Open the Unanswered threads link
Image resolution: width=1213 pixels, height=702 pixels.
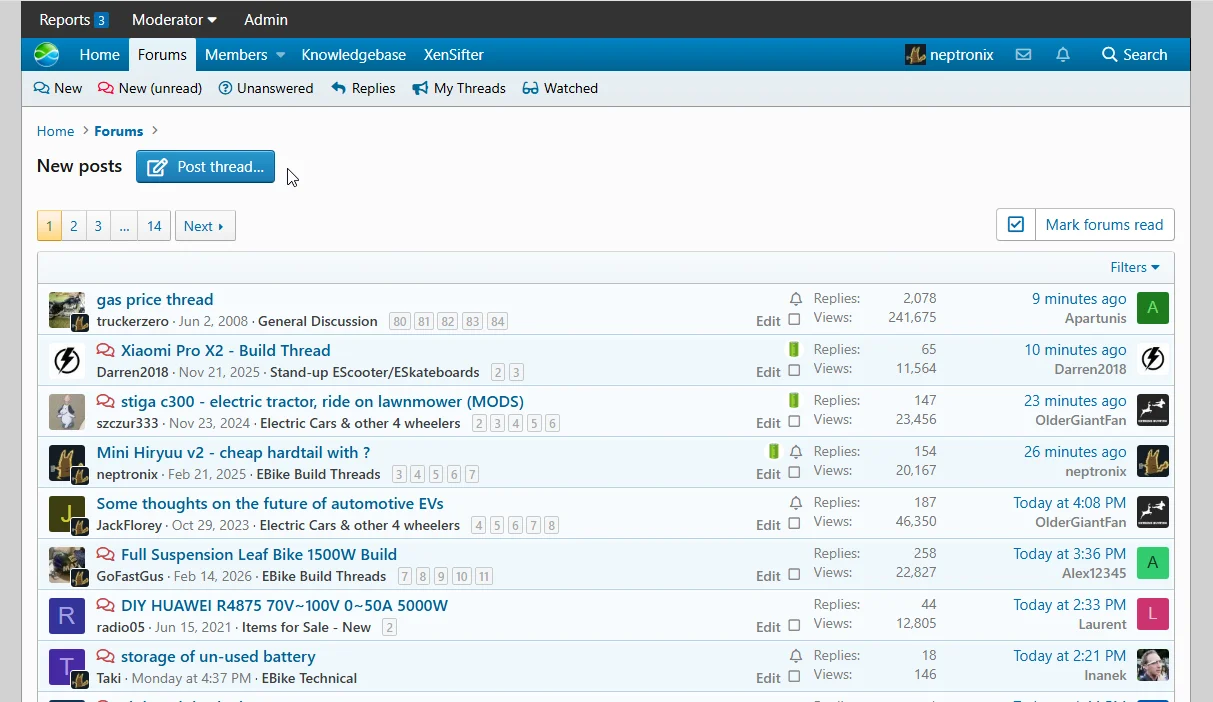click(x=266, y=88)
